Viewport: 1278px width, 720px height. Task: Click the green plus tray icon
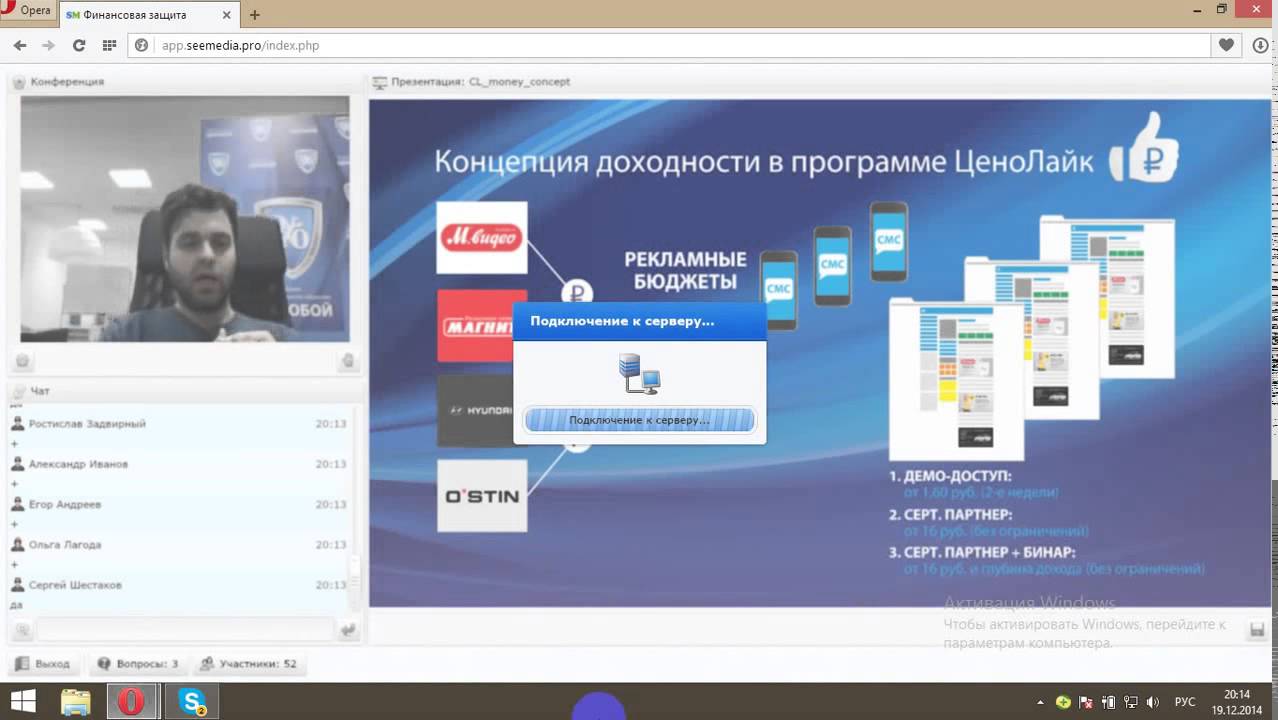(x=1063, y=702)
